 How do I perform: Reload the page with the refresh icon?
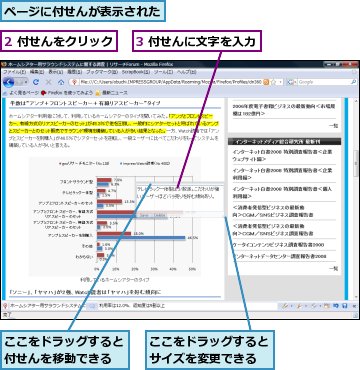coord(36,82)
